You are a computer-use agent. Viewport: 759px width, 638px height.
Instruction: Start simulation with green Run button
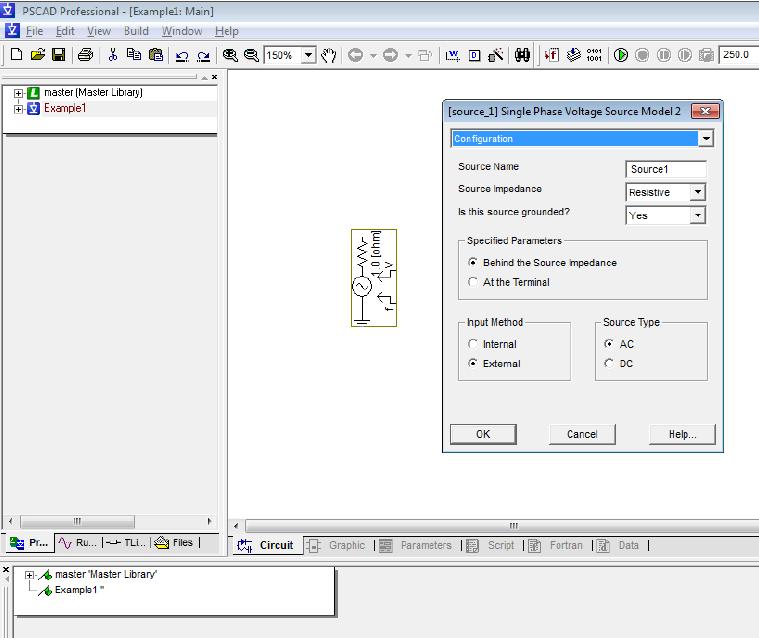coord(621,55)
